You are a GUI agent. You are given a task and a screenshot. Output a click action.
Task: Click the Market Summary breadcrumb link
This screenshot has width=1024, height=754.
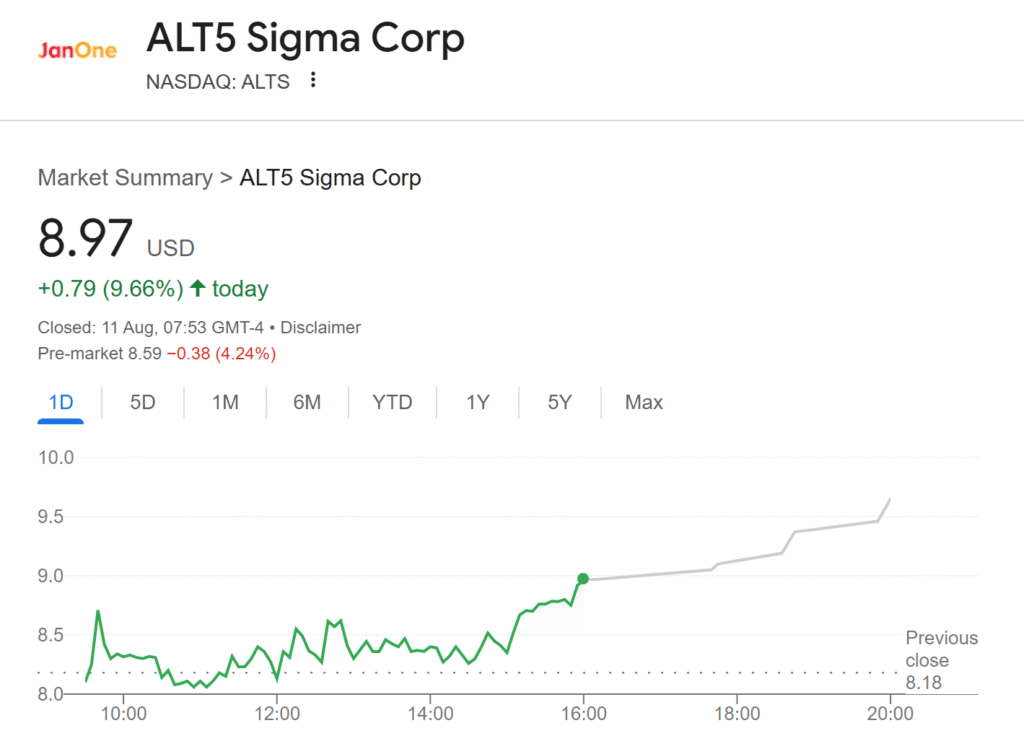(x=125, y=178)
